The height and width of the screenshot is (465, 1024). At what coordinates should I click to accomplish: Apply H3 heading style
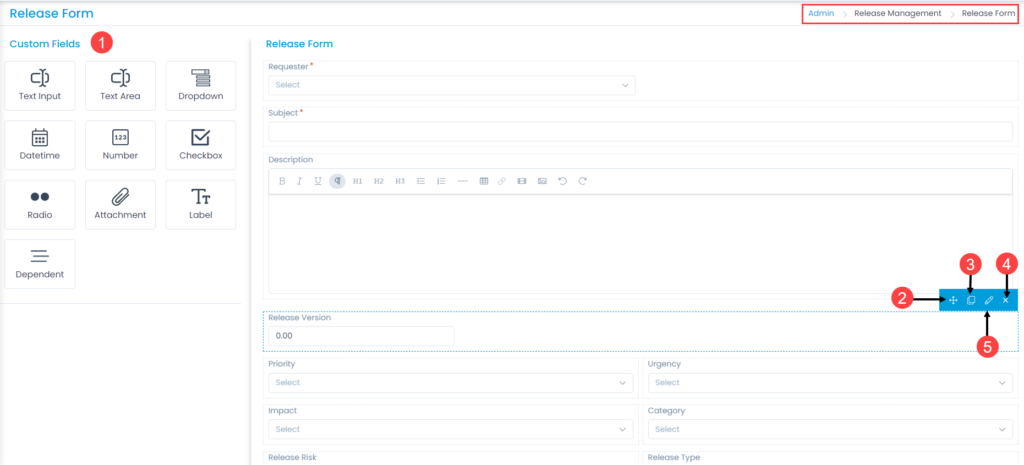click(400, 181)
